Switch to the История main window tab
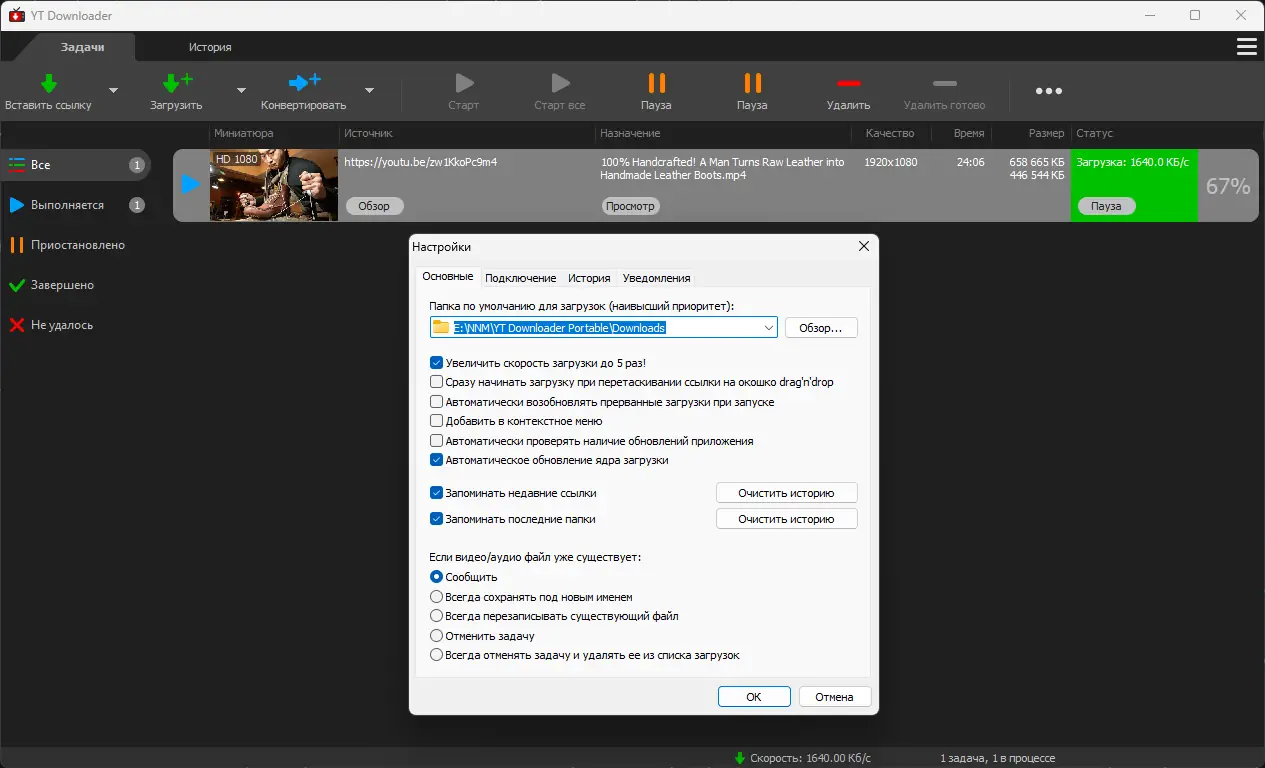The width and height of the screenshot is (1265, 768). pos(210,47)
